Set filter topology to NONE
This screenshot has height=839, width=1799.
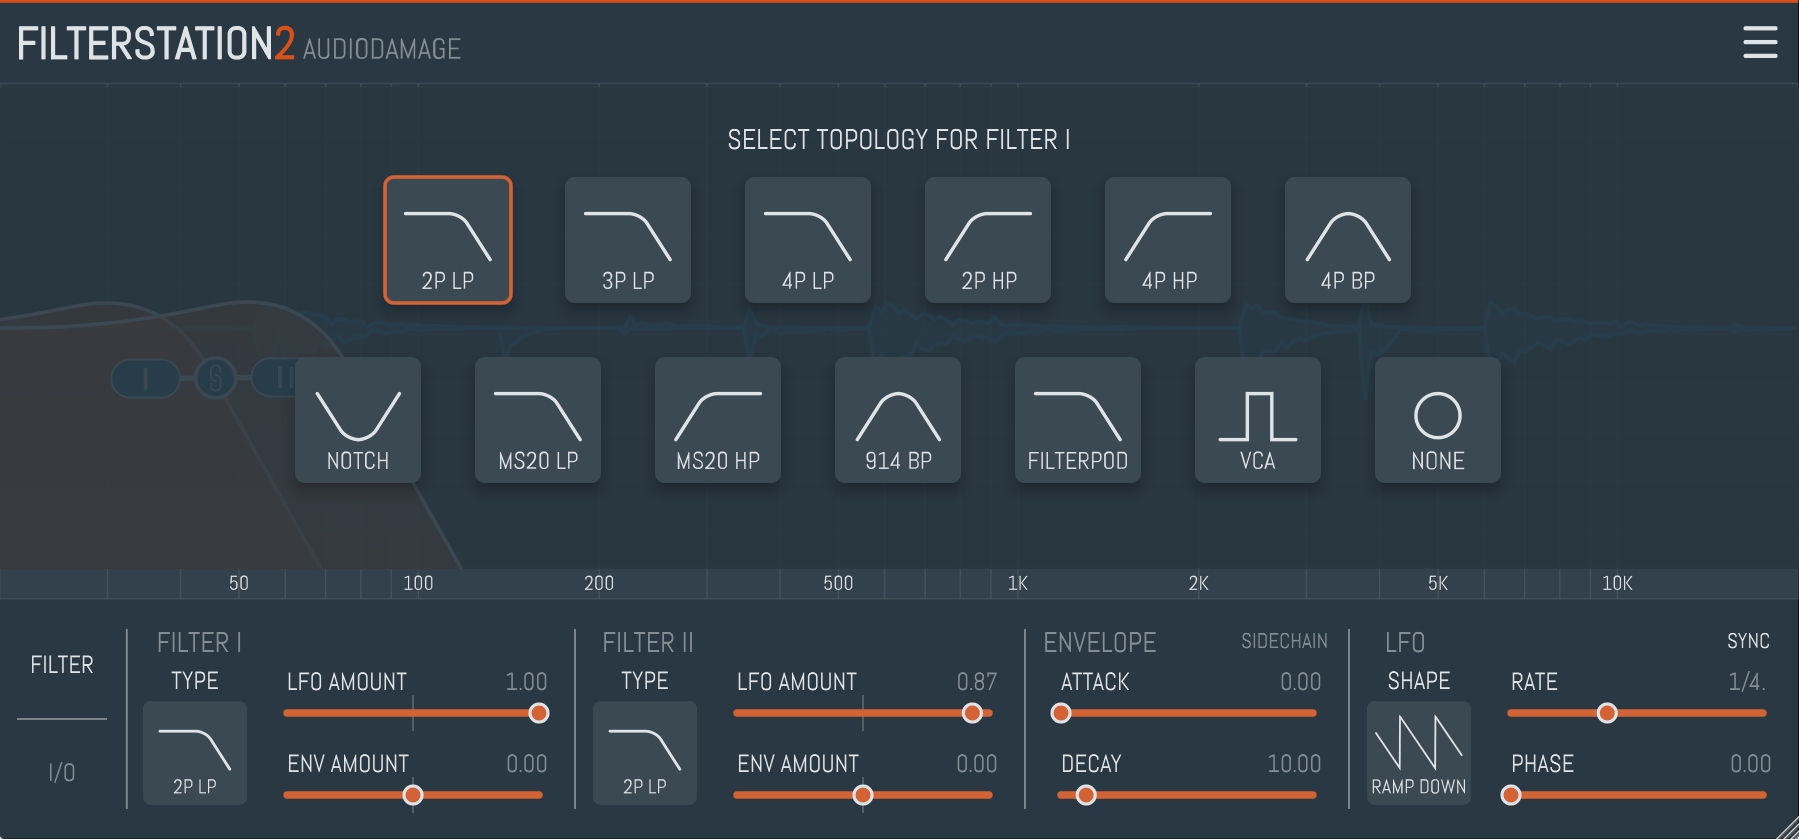[1438, 420]
